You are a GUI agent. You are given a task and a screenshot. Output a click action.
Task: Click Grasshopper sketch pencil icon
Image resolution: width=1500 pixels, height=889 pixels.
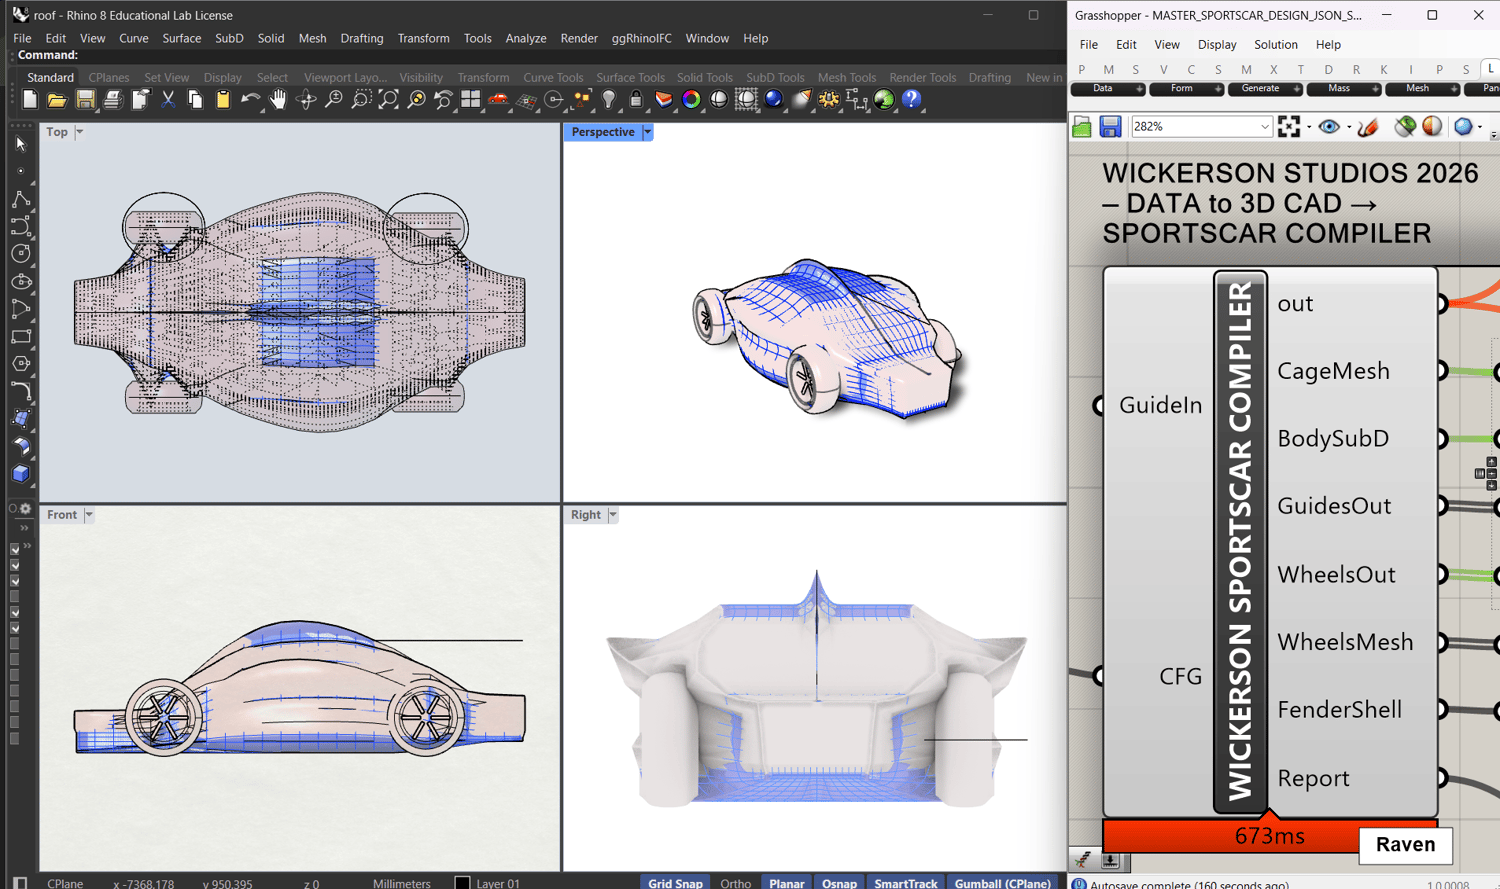[x=1369, y=127]
